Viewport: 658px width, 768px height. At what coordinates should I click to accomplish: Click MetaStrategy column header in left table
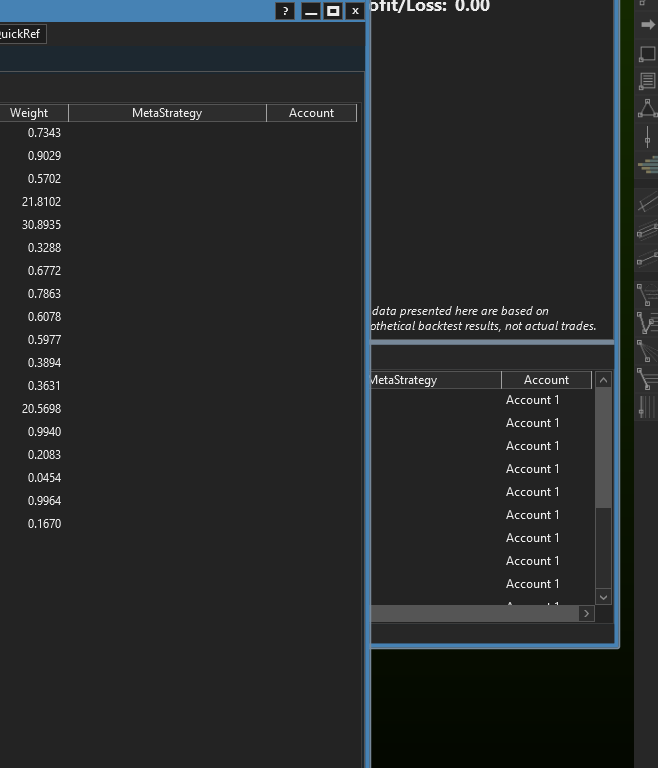(x=167, y=113)
